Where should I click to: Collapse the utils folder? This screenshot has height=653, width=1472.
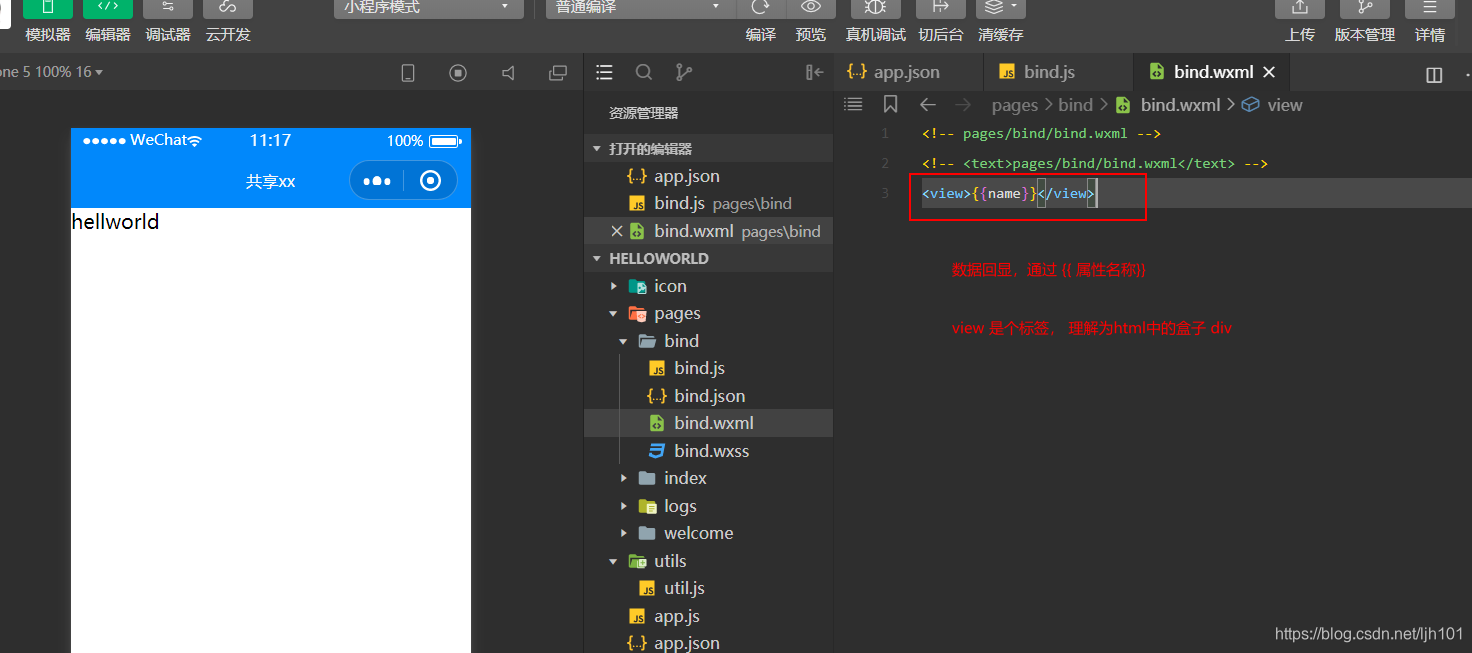pos(708,561)
